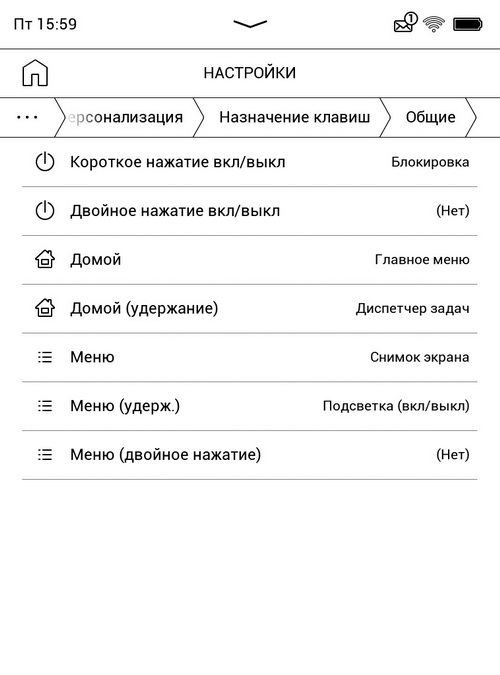This screenshot has width=500, height=675.
Task: Open the Блокировка value for short press
Action: 430,162
